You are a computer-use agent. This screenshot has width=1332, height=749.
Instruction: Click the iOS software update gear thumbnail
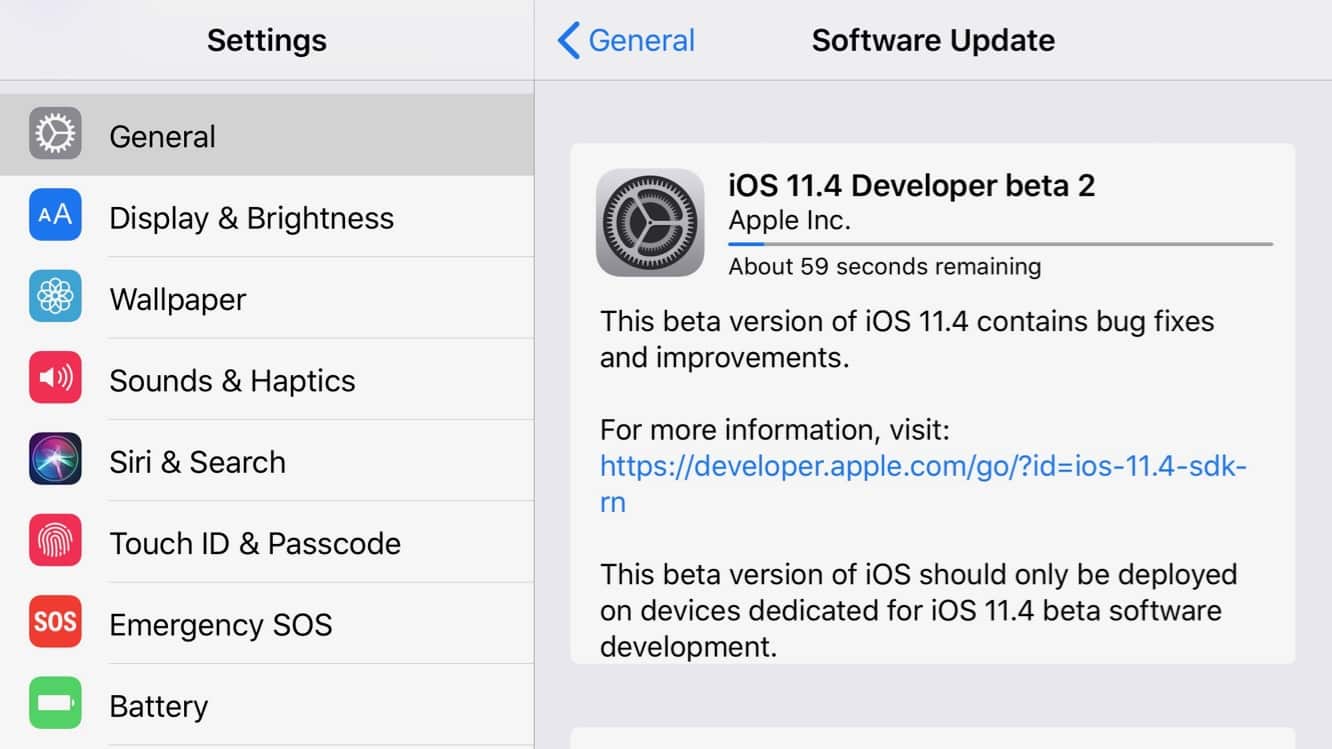[x=650, y=222]
